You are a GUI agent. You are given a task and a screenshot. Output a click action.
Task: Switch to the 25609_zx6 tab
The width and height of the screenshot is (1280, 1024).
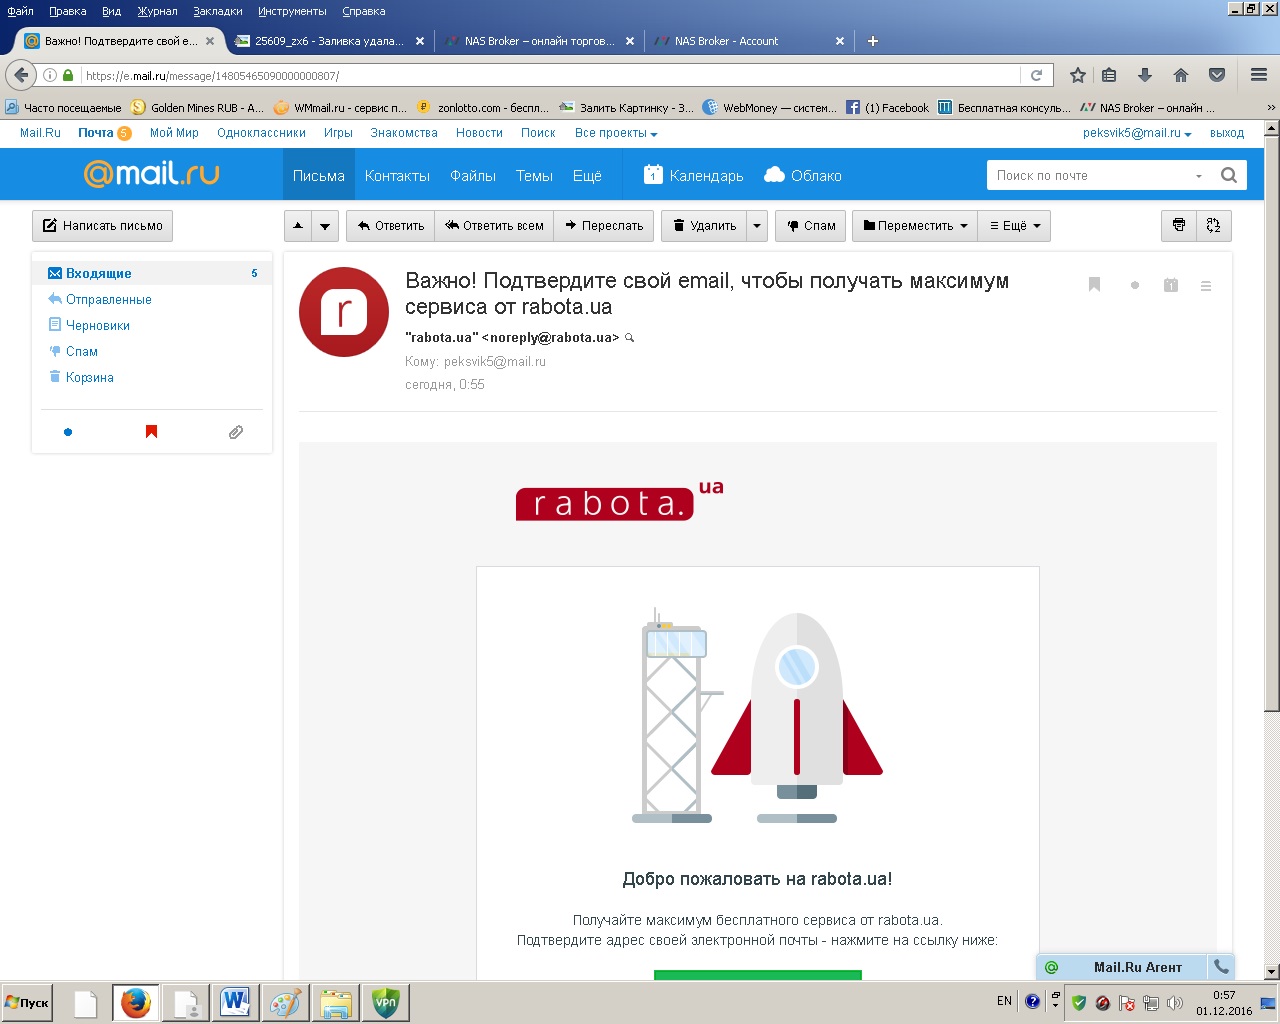[x=328, y=41]
